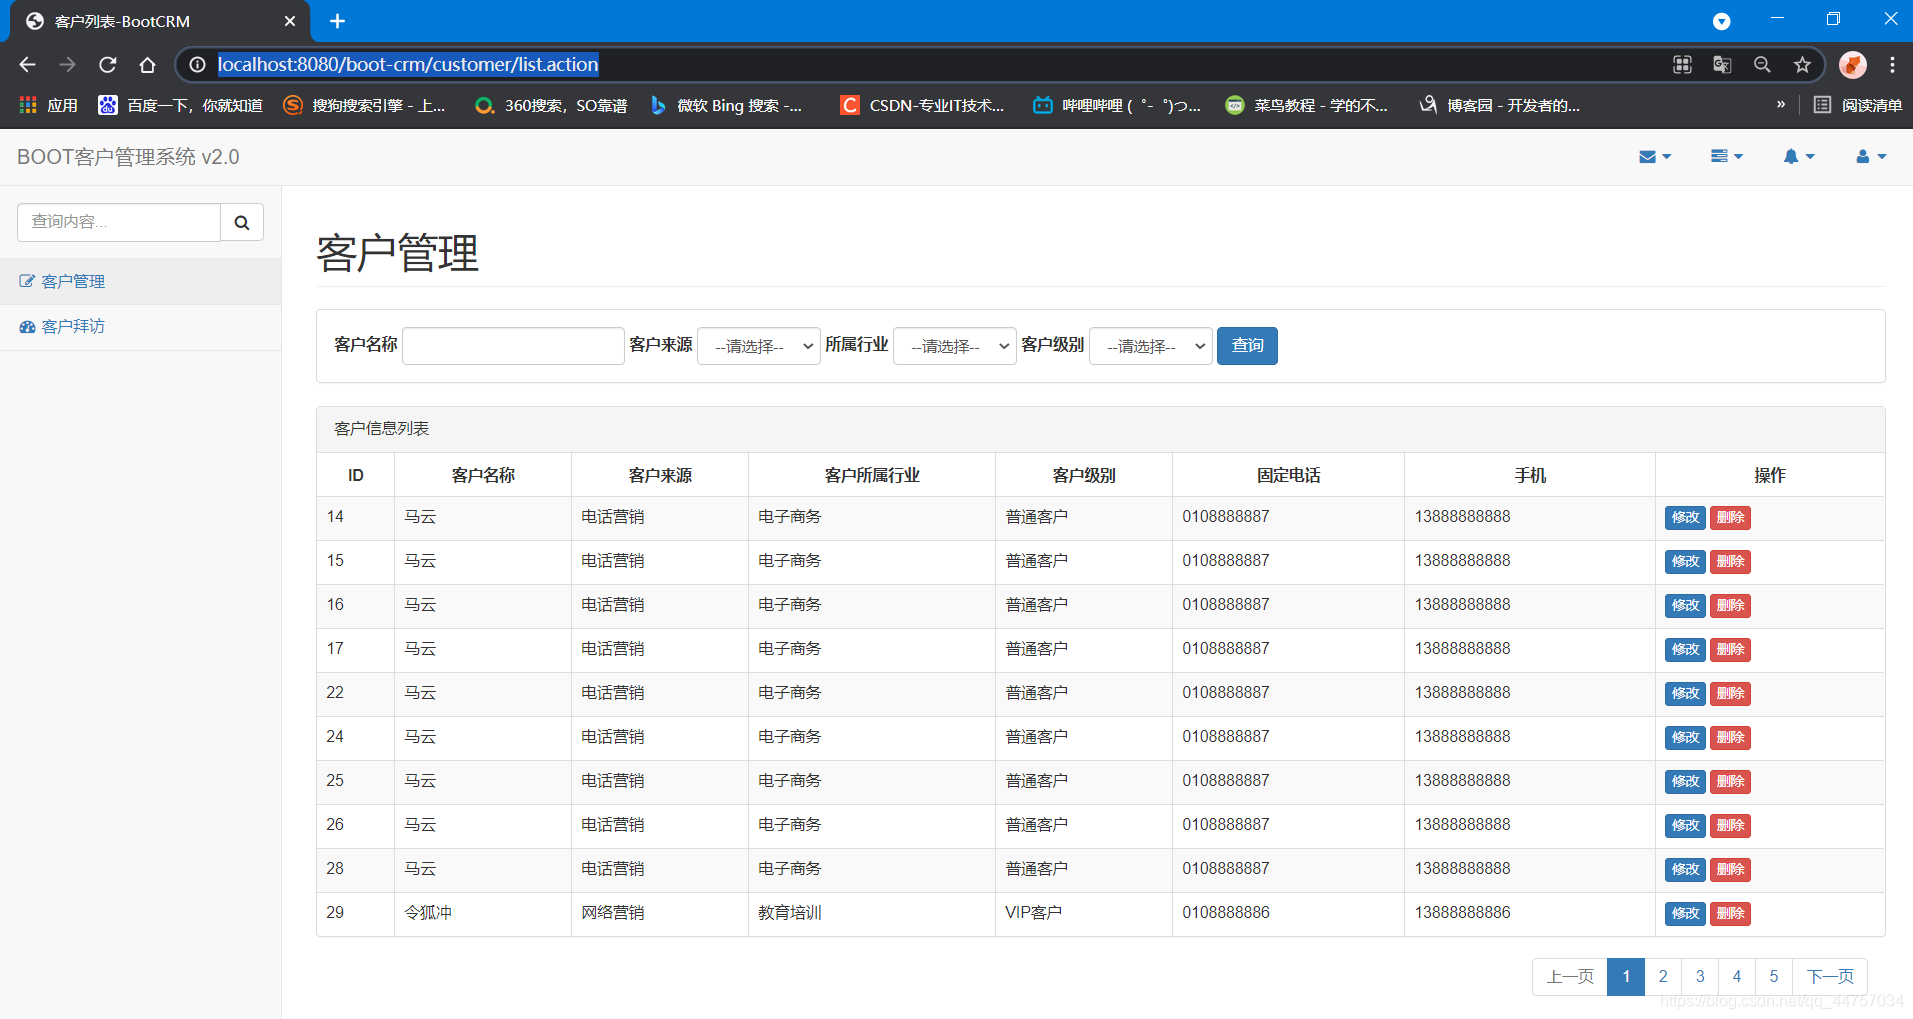Click the BOOT客户管理系统 v2.0 brand link

pos(128,157)
